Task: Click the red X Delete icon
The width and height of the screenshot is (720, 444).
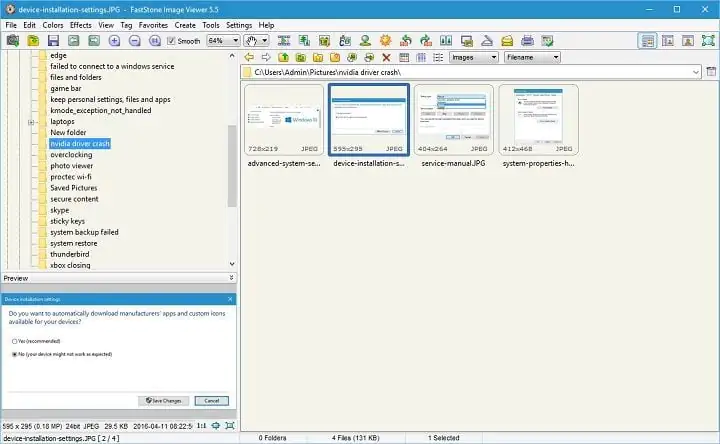Action: point(386,57)
